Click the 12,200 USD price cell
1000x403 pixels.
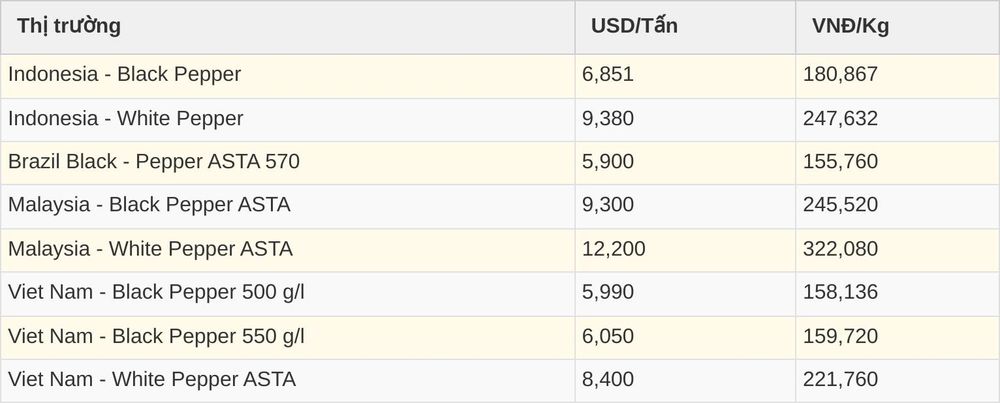[x=685, y=251]
